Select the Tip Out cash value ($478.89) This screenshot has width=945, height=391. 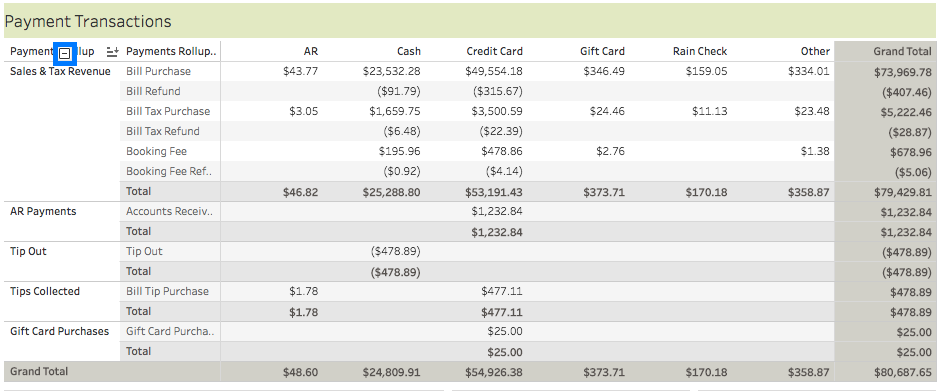click(x=395, y=251)
